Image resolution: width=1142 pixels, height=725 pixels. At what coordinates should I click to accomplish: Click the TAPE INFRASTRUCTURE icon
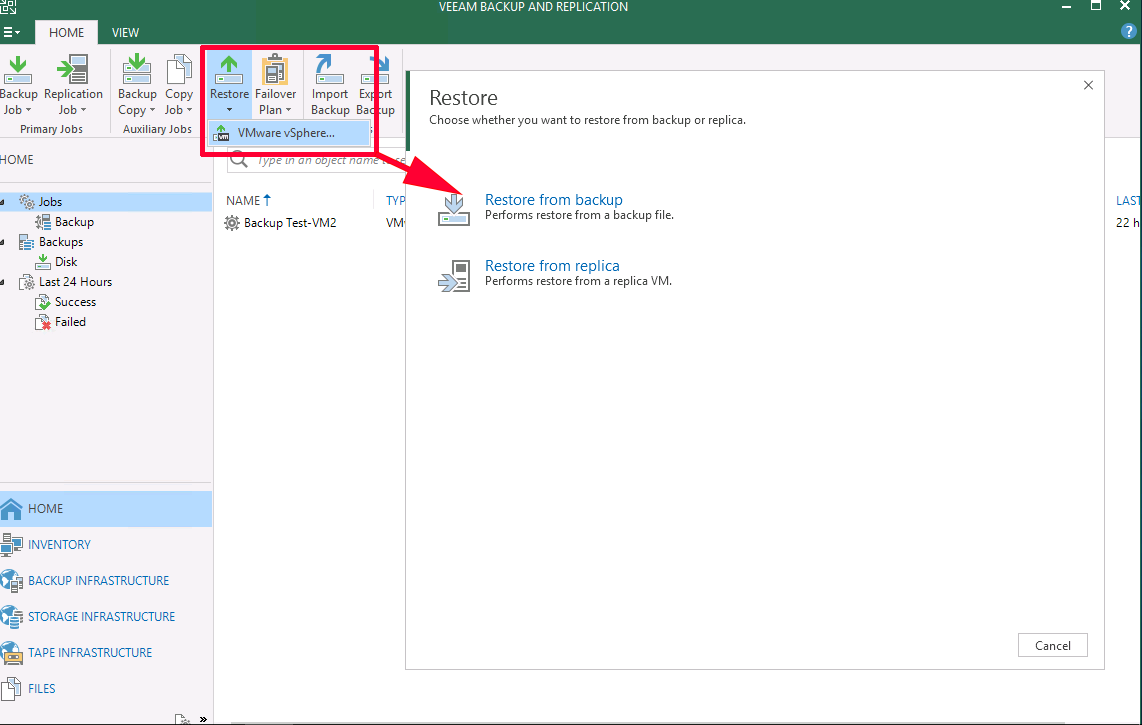pyautogui.click(x=12, y=652)
